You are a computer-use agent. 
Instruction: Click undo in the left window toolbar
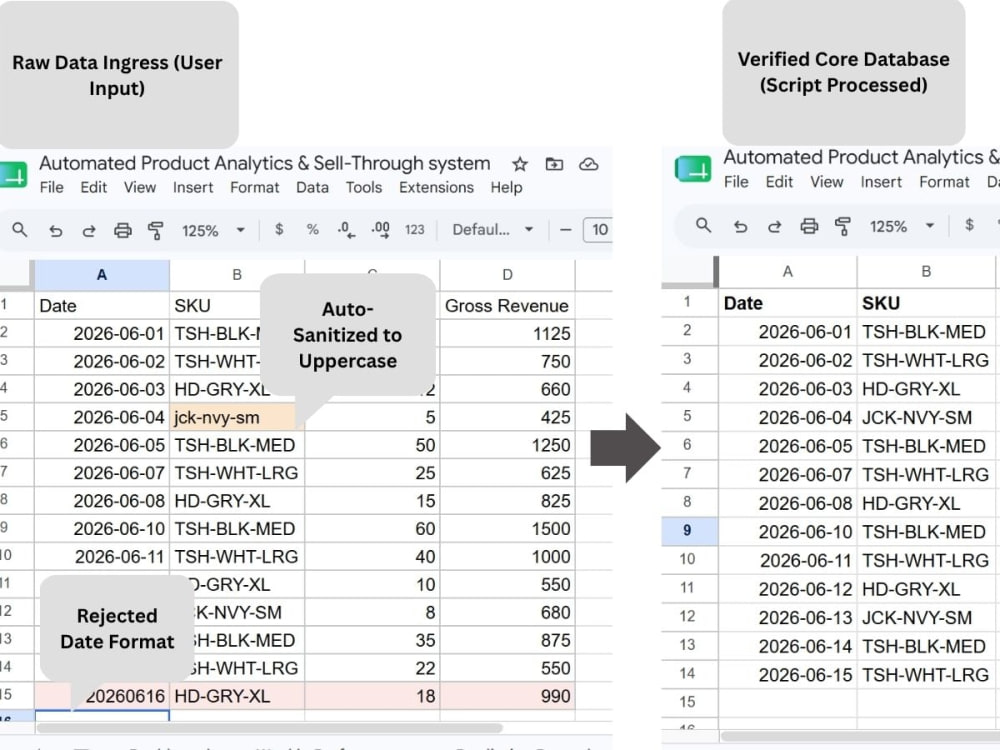coord(55,230)
